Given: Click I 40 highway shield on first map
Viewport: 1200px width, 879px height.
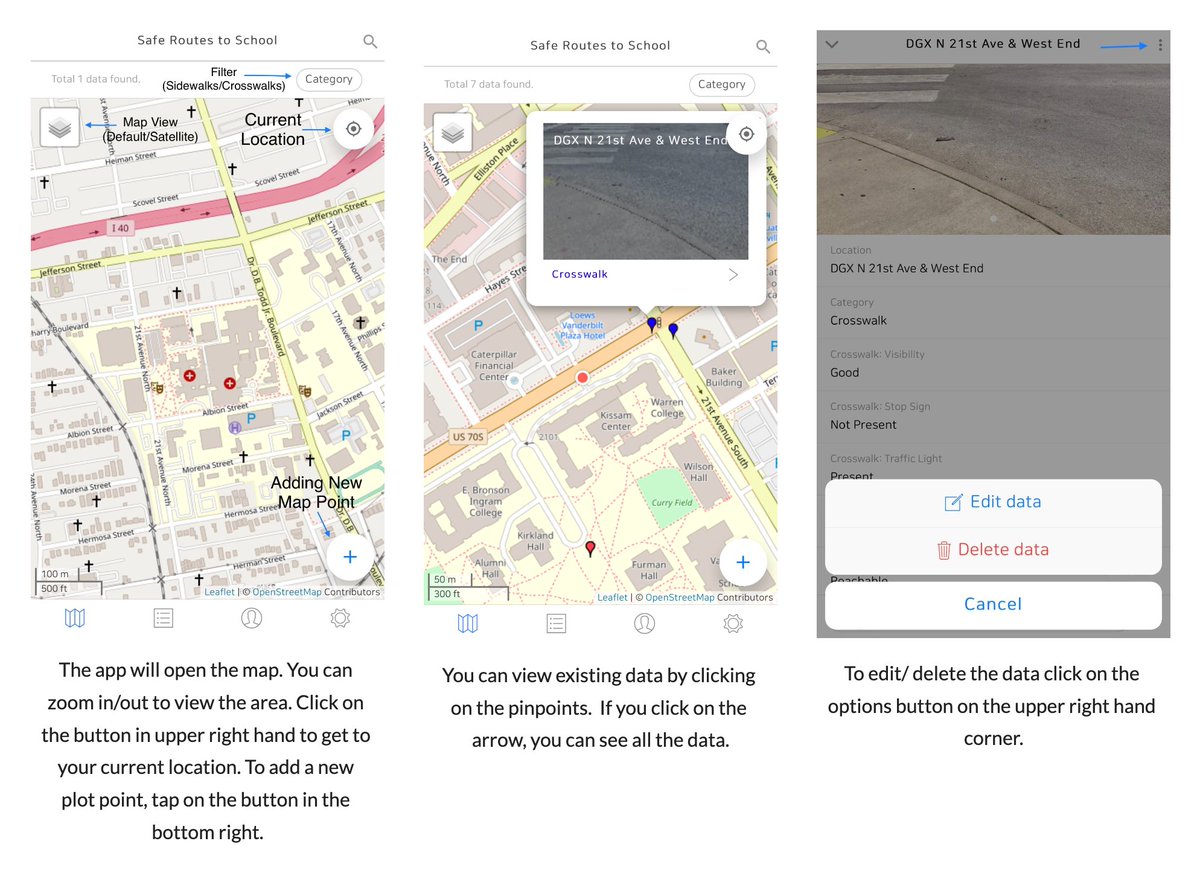Looking at the screenshot, I should pyautogui.click(x=120, y=228).
